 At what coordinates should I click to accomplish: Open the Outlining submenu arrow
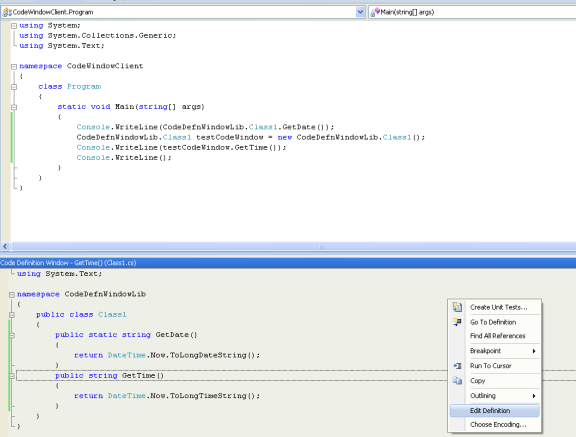(534, 396)
